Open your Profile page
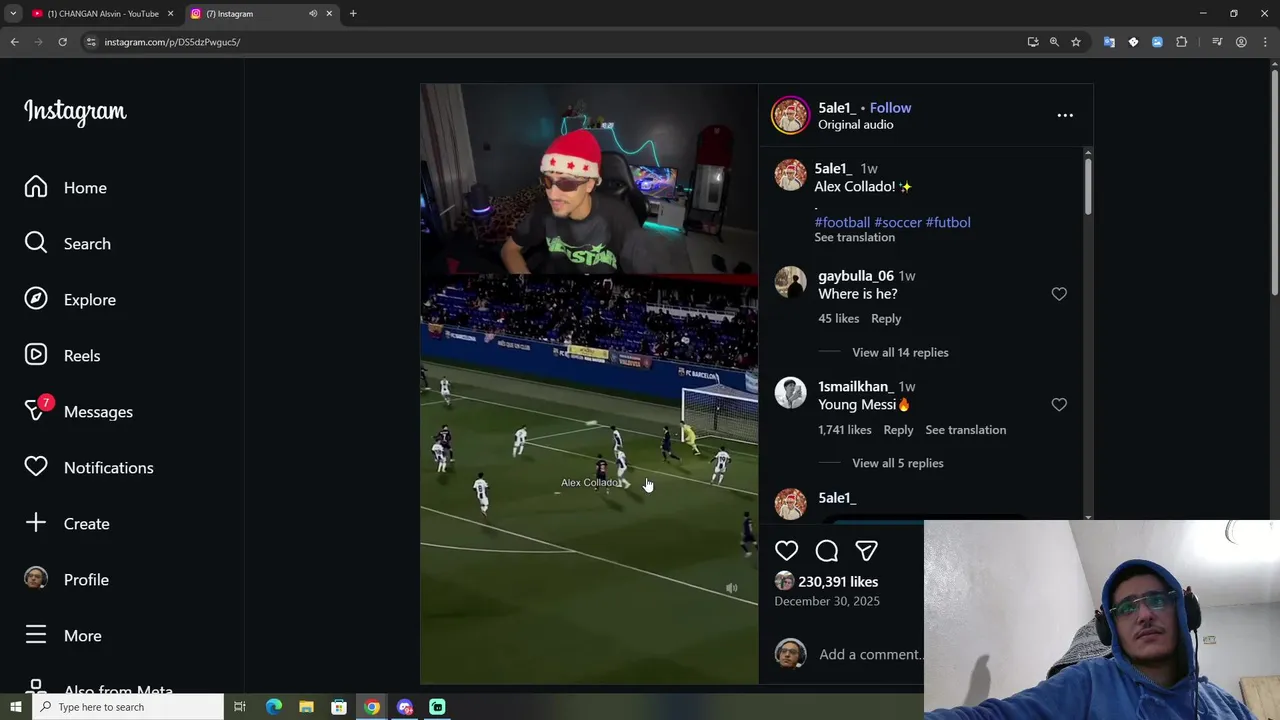 point(66,580)
